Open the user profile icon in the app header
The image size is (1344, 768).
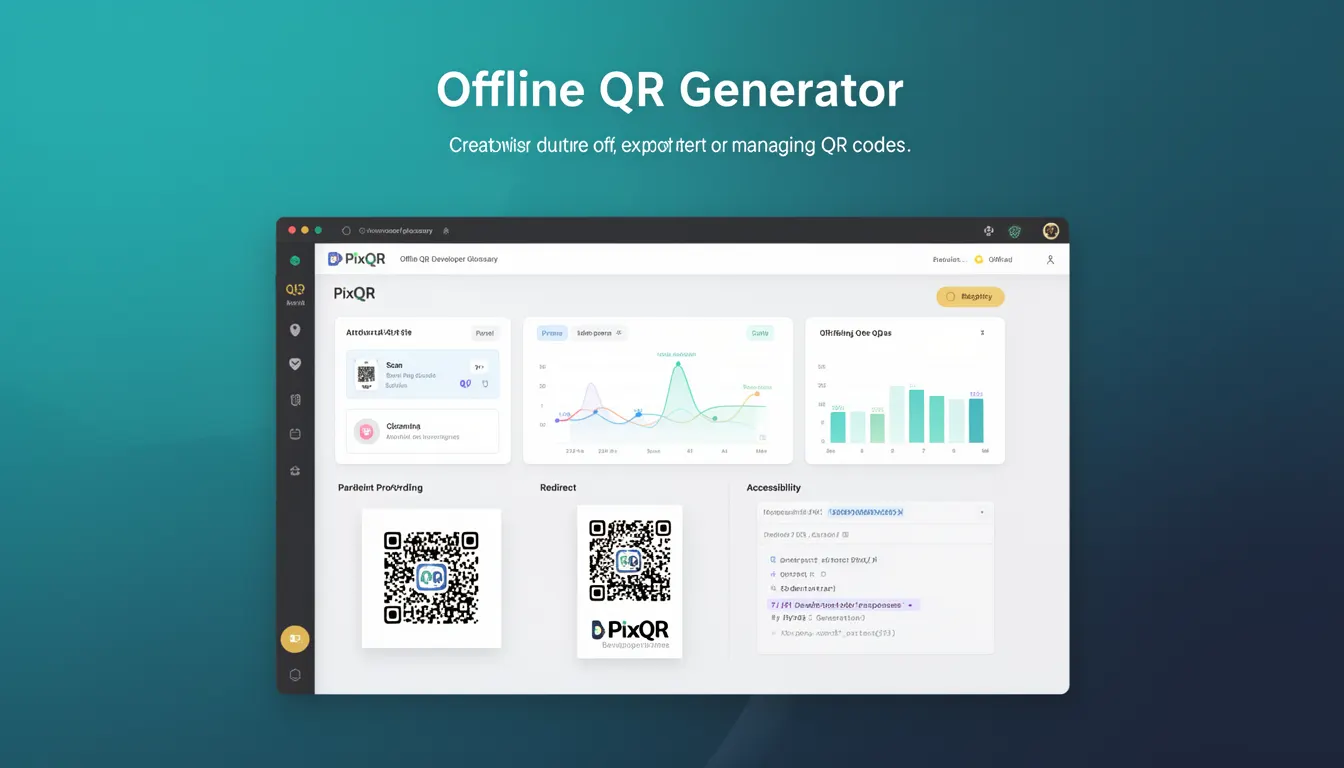tap(1050, 259)
